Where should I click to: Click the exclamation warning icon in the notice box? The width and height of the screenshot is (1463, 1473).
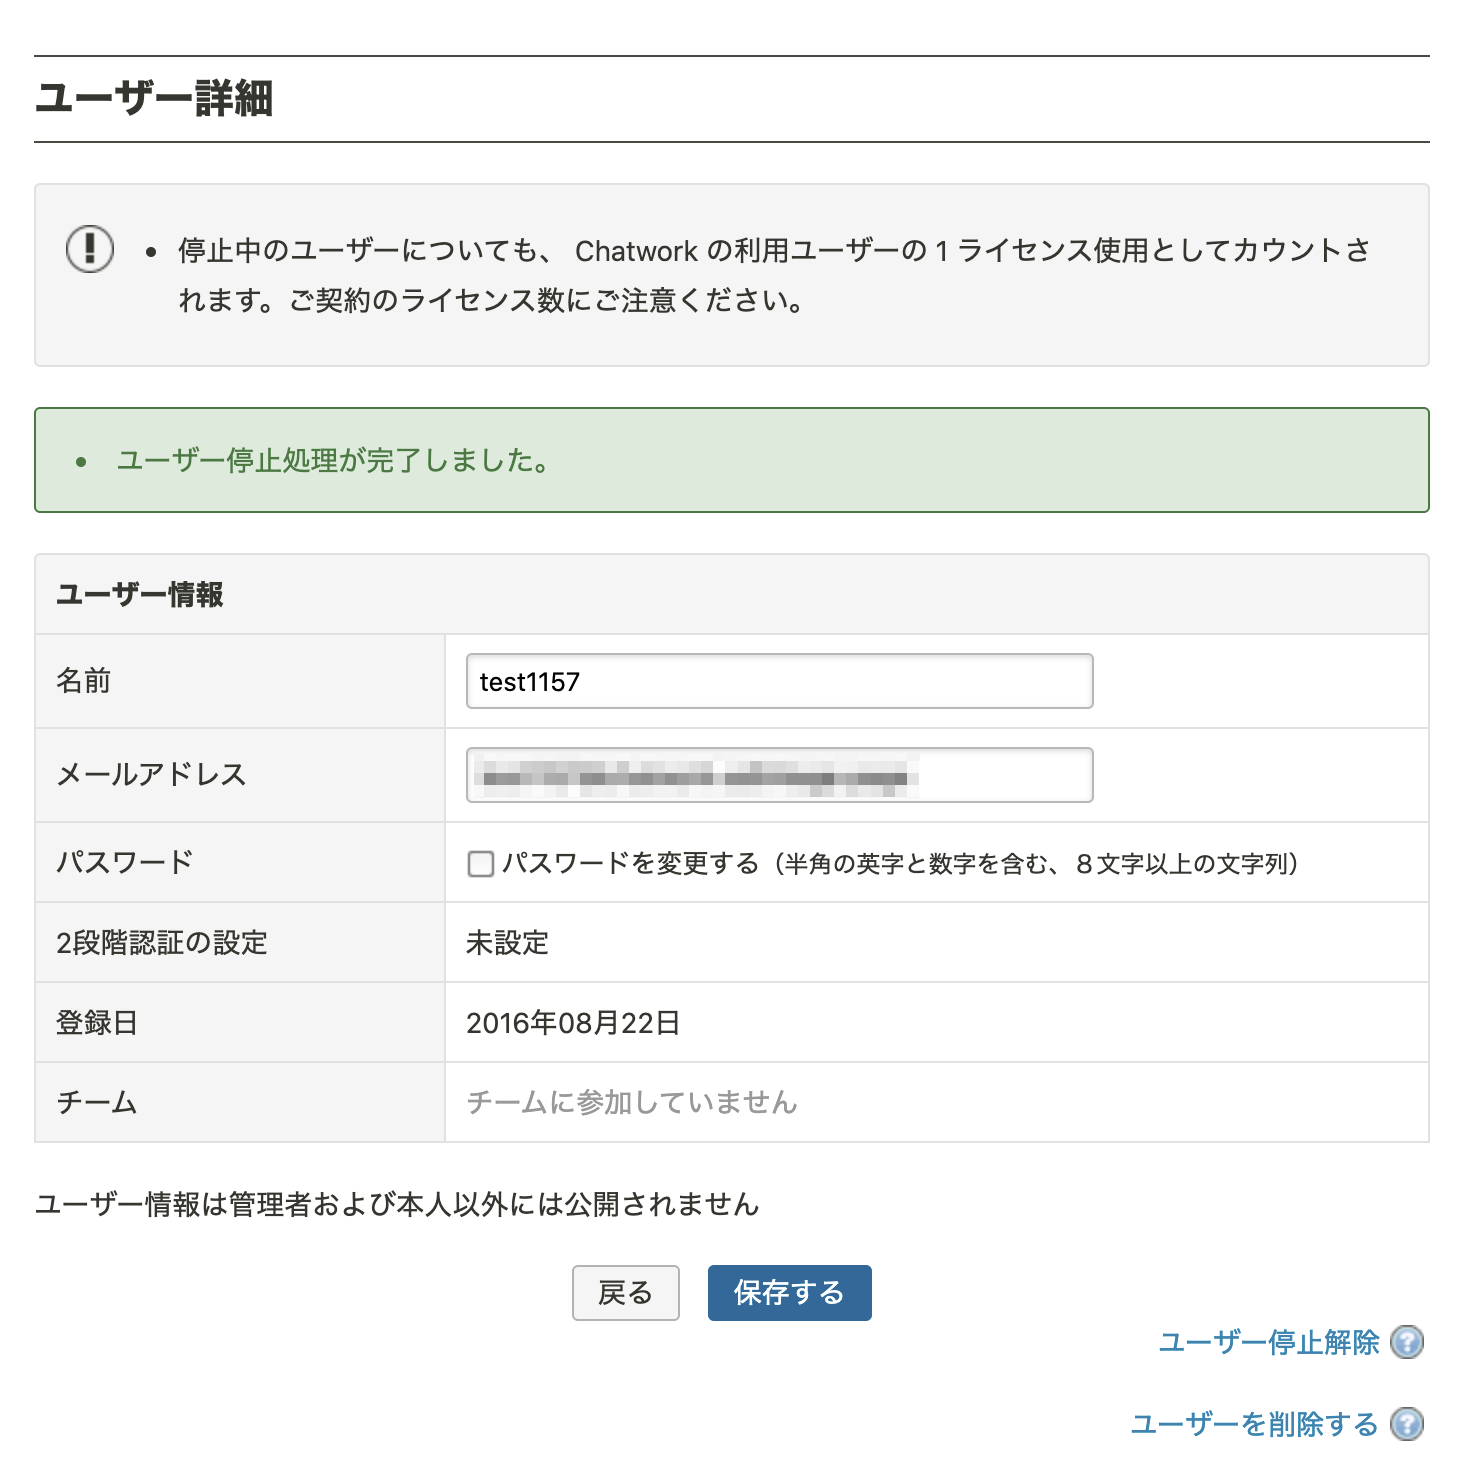89,252
